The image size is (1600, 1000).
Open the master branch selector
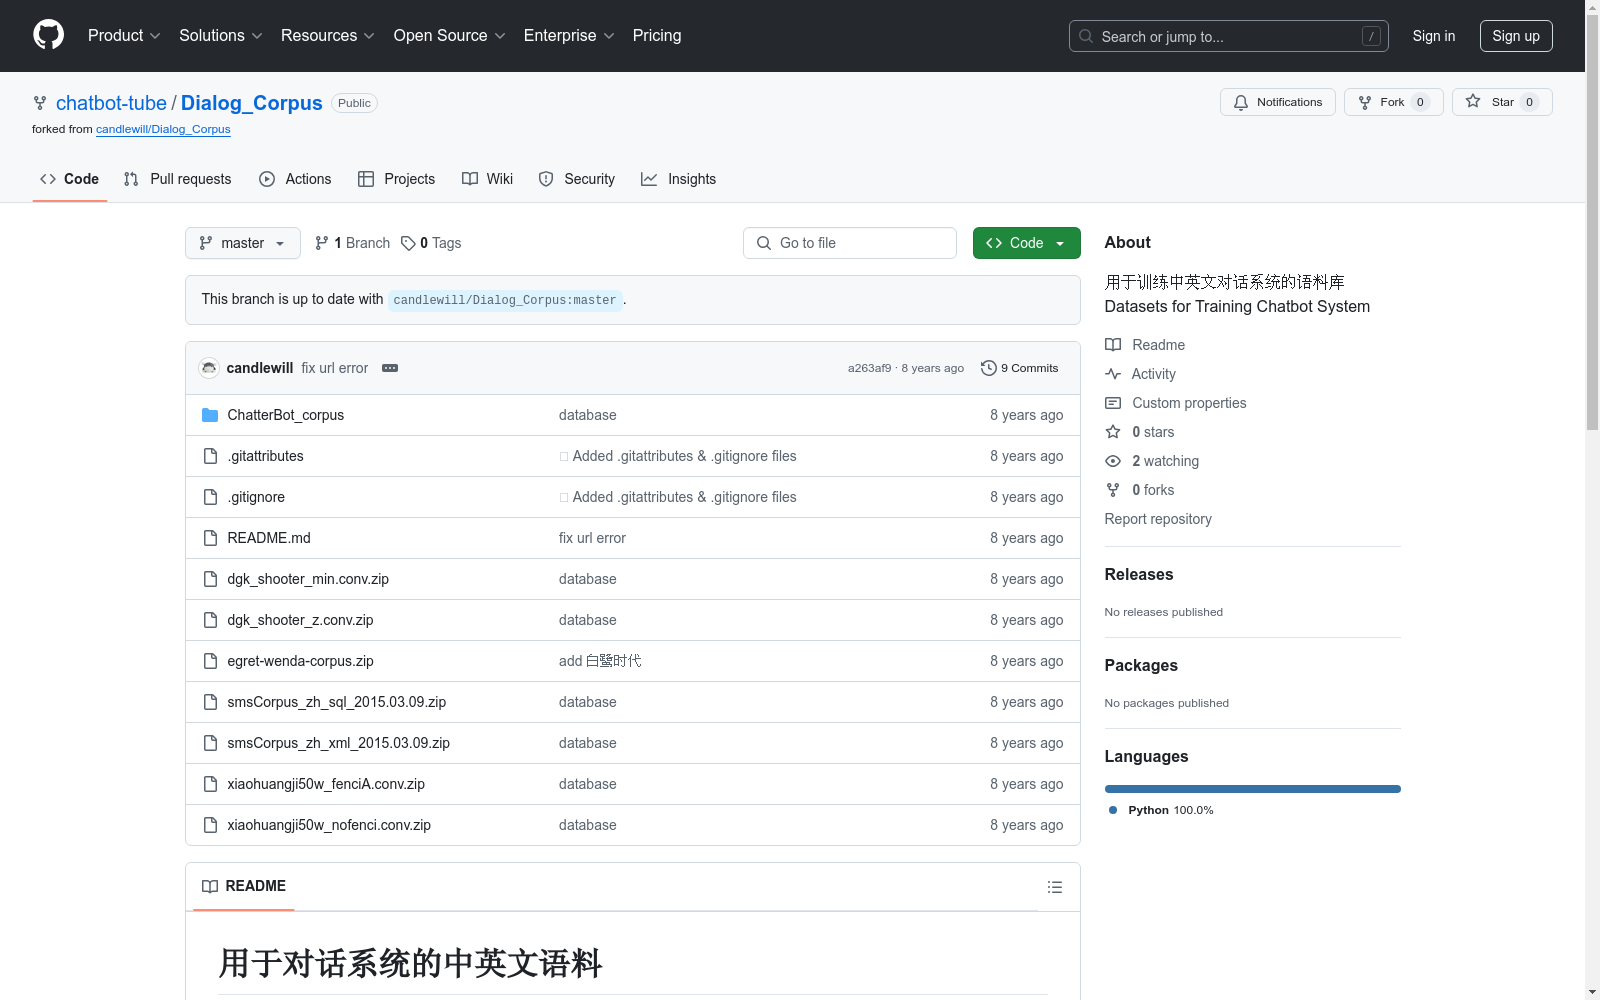click(x=243, y=243)
